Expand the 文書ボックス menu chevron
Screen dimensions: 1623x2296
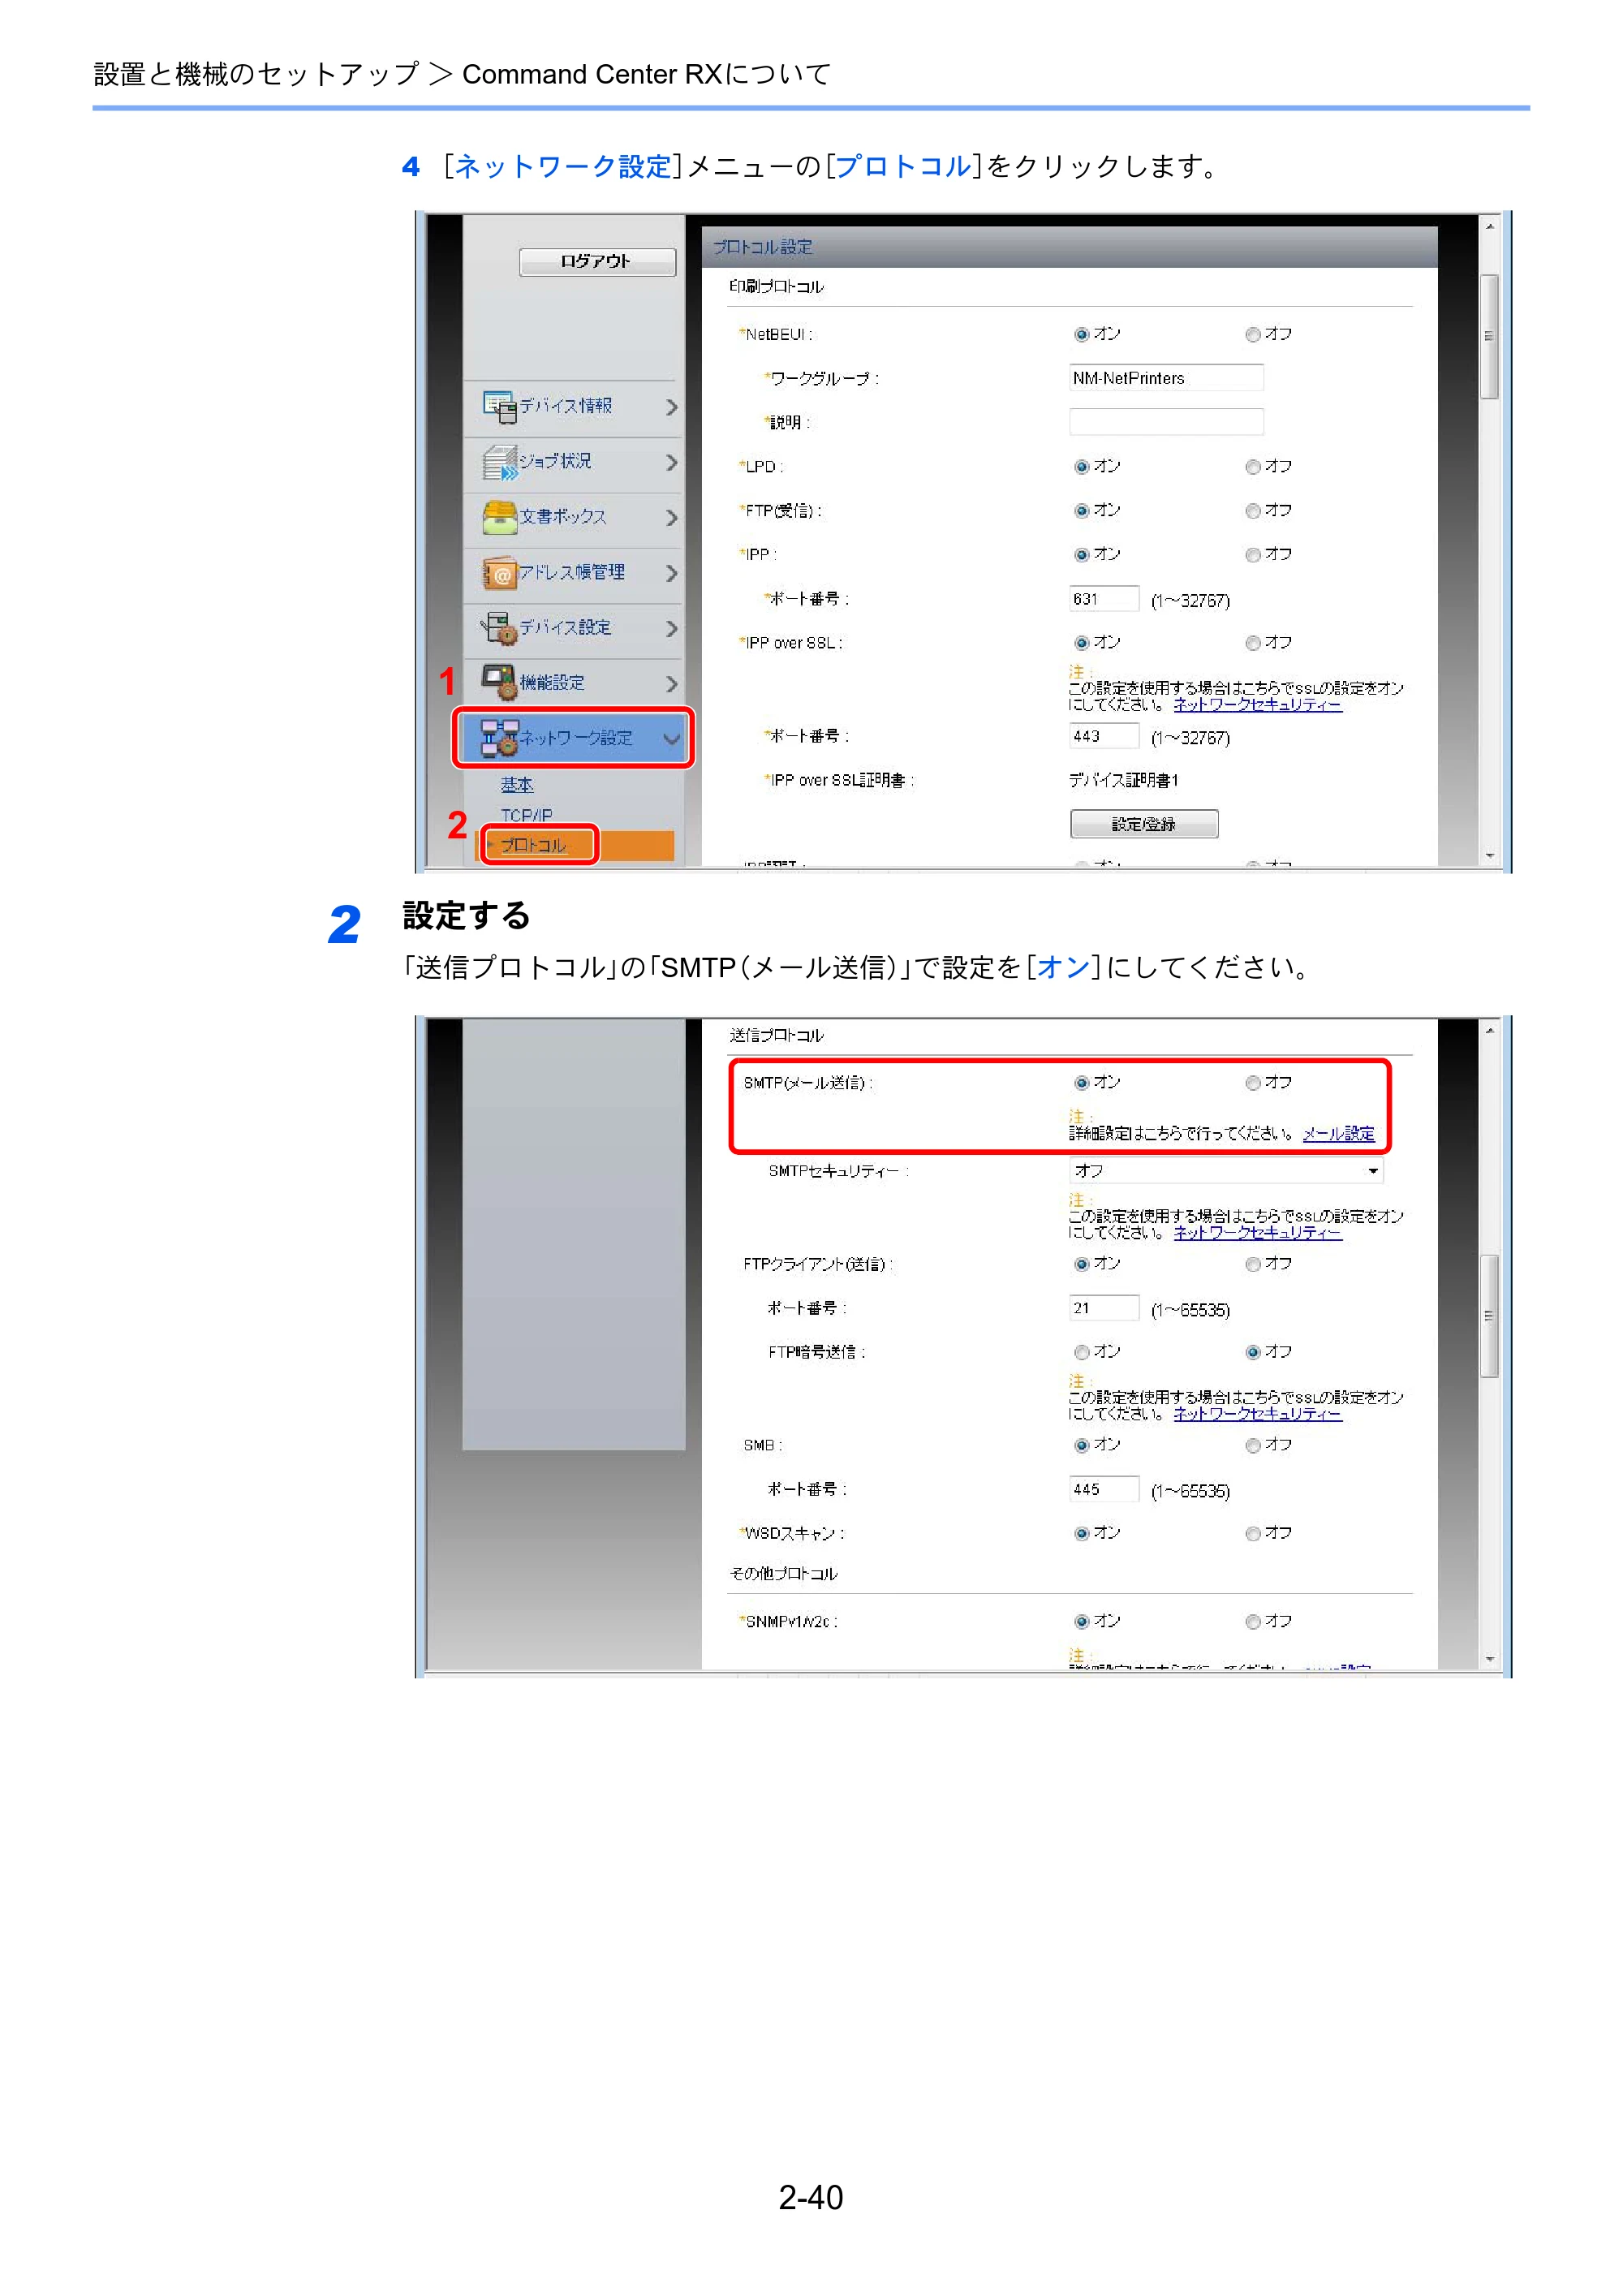(x=671, y=517)
